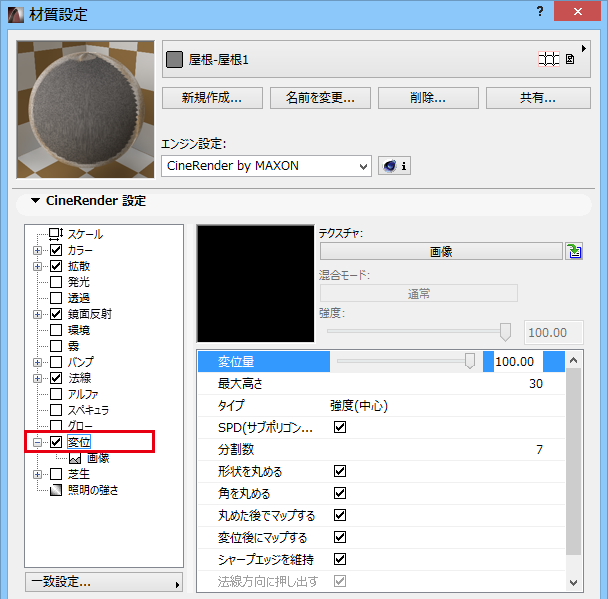The height and width of the screenshot is (599, 608).
Task: Collapse the CineRender 設定 section
Action: 35,200
